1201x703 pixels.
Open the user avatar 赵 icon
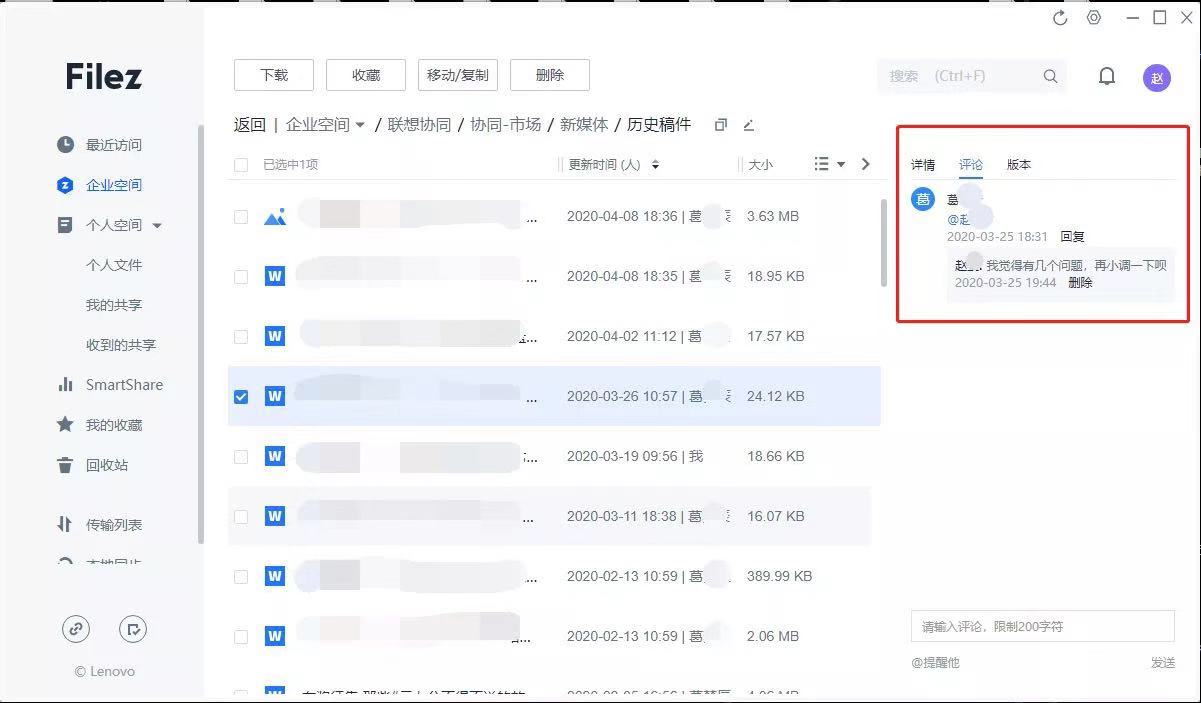click(1156, 78)
